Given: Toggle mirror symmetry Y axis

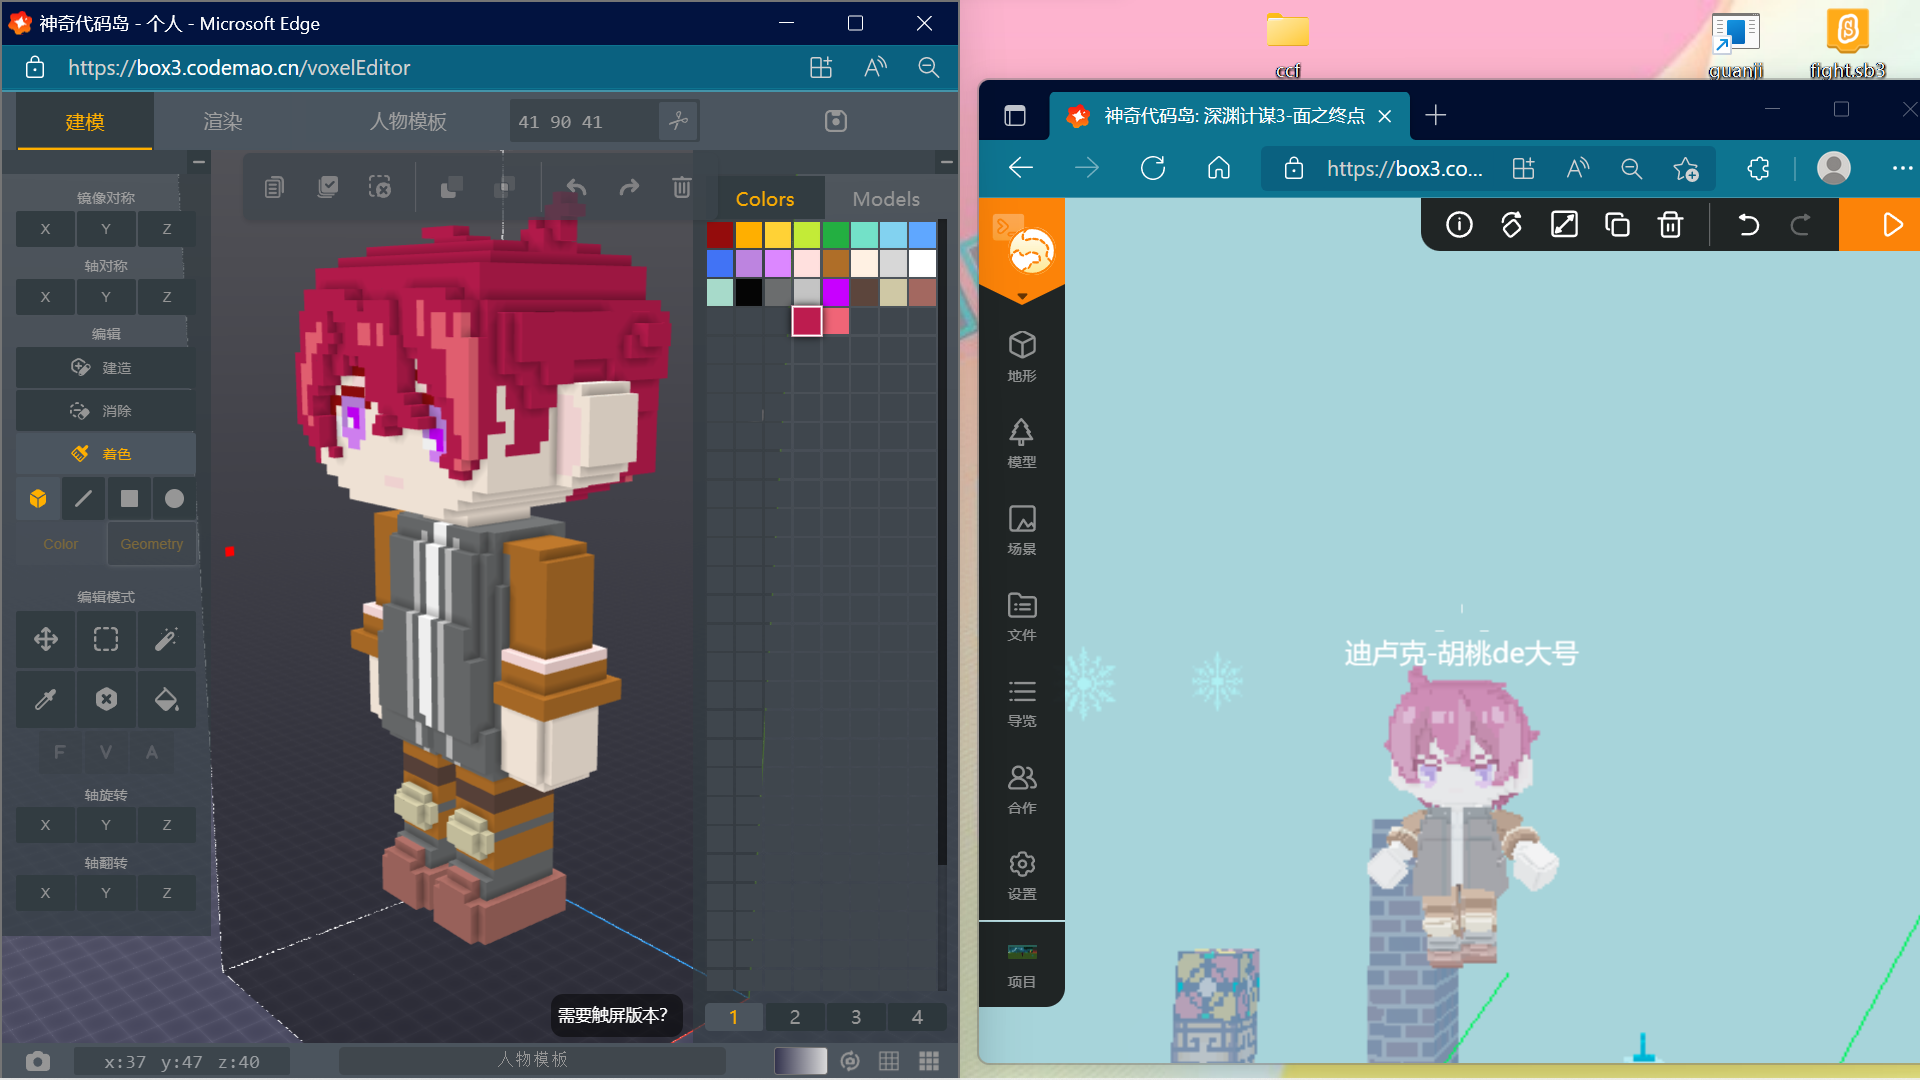Looking at the screenshot, I should pos(106,229).
